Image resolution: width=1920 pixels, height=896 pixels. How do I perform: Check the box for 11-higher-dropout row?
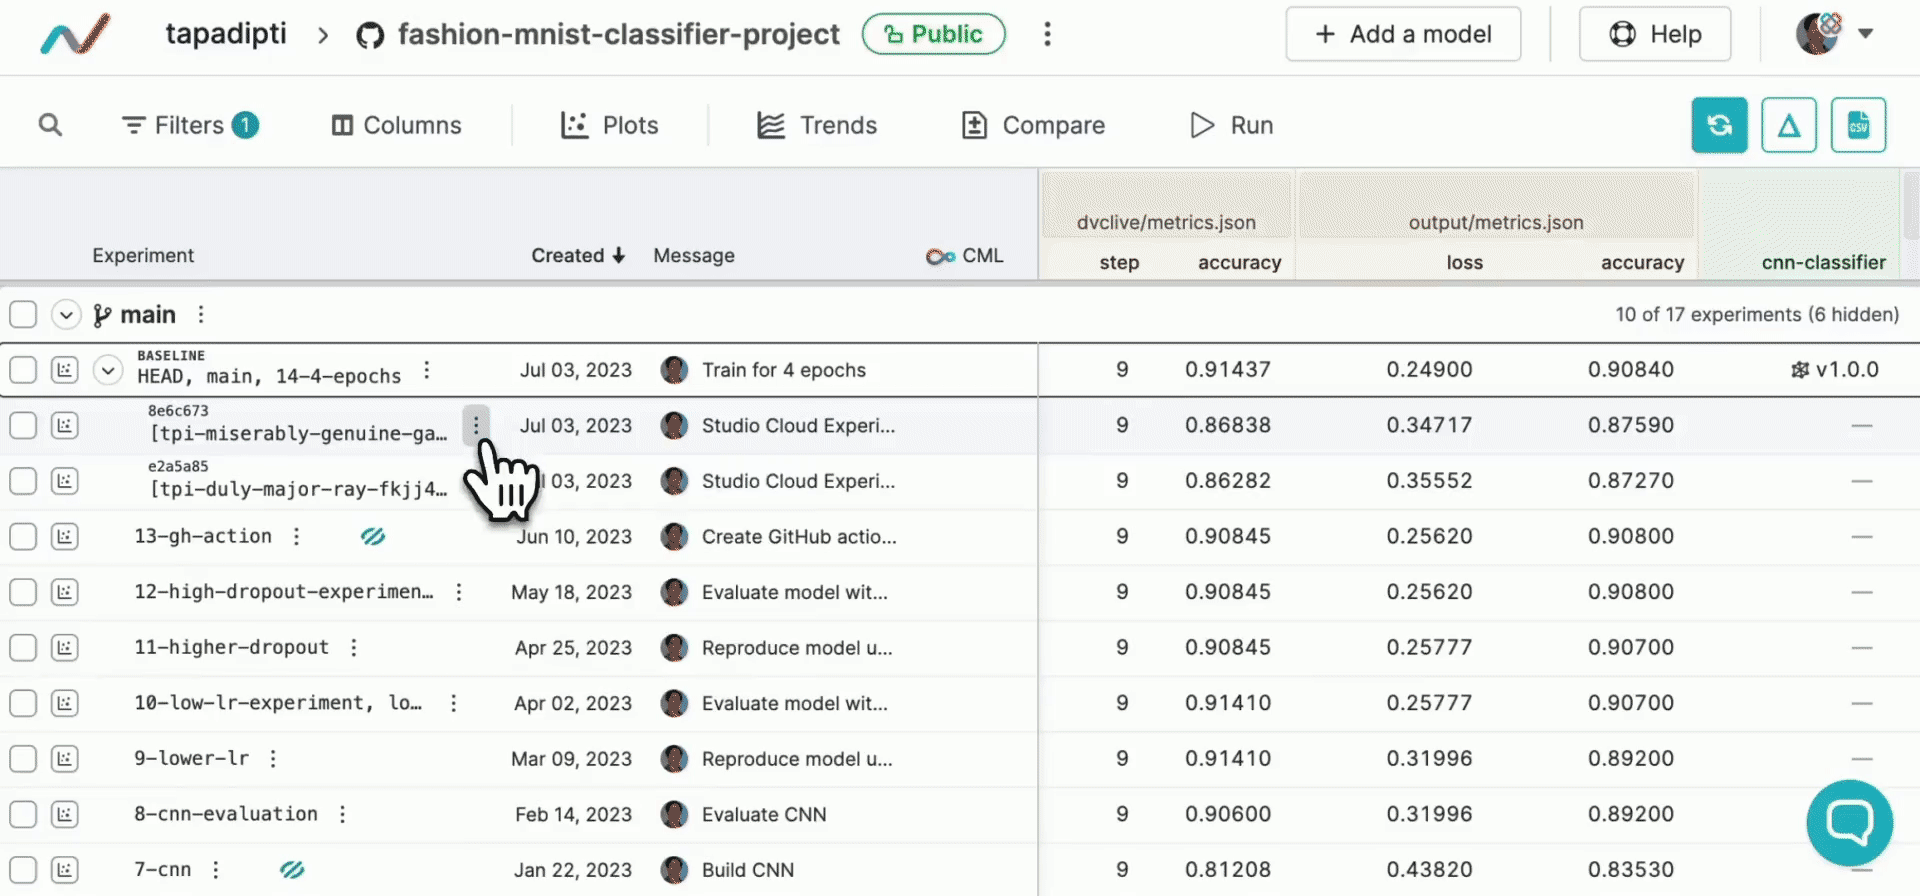(x=23, y=648)
